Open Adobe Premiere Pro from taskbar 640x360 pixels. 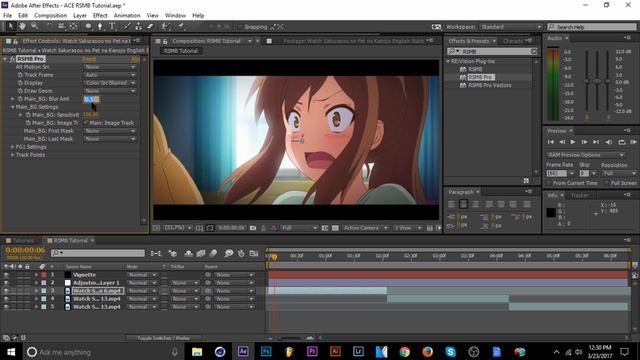pyautogui.click(x=312, y=351)
